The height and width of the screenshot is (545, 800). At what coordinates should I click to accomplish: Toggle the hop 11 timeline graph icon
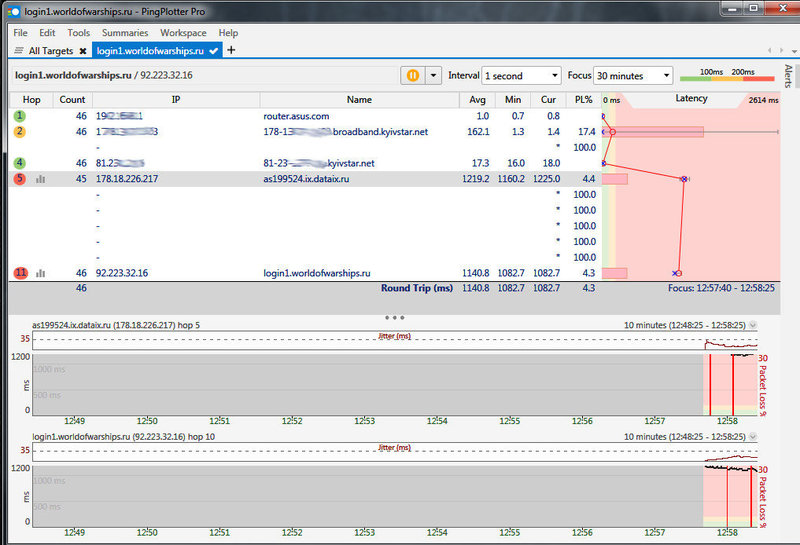40,274
